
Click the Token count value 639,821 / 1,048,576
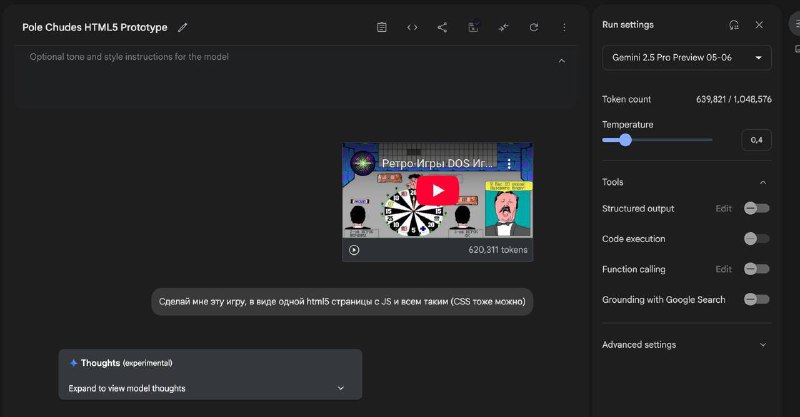pos(734,99)
